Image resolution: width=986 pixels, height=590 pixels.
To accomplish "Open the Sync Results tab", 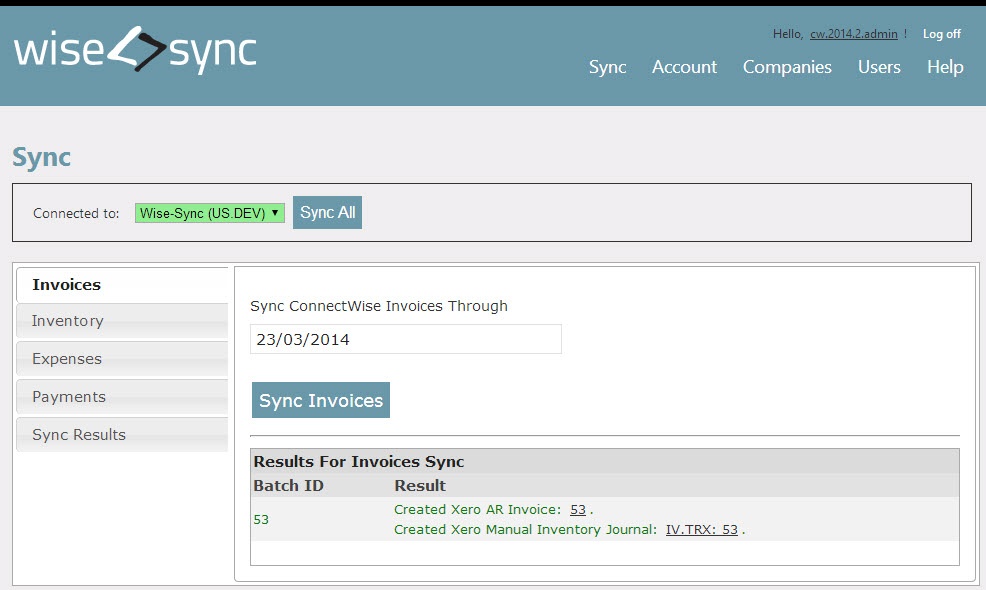I will [x=122, y=435].
